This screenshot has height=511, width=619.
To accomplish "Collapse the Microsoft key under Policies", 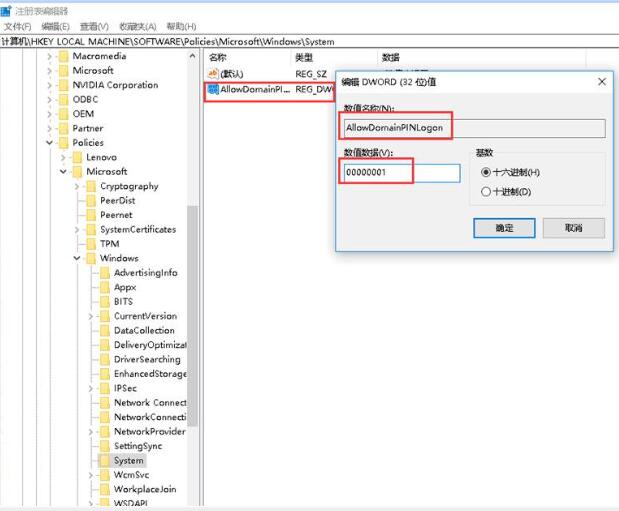I will point(63,171).
